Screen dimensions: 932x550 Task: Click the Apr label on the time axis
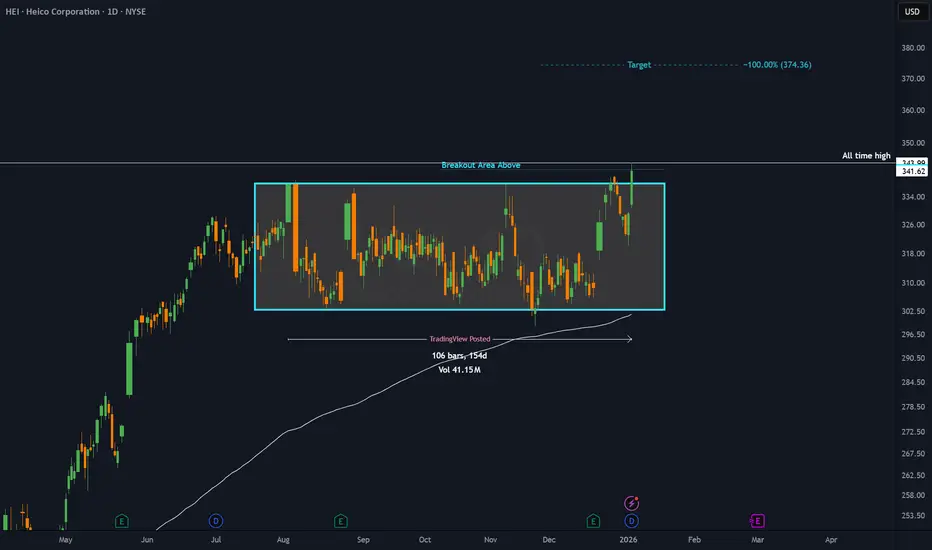(x=831, y=540)
